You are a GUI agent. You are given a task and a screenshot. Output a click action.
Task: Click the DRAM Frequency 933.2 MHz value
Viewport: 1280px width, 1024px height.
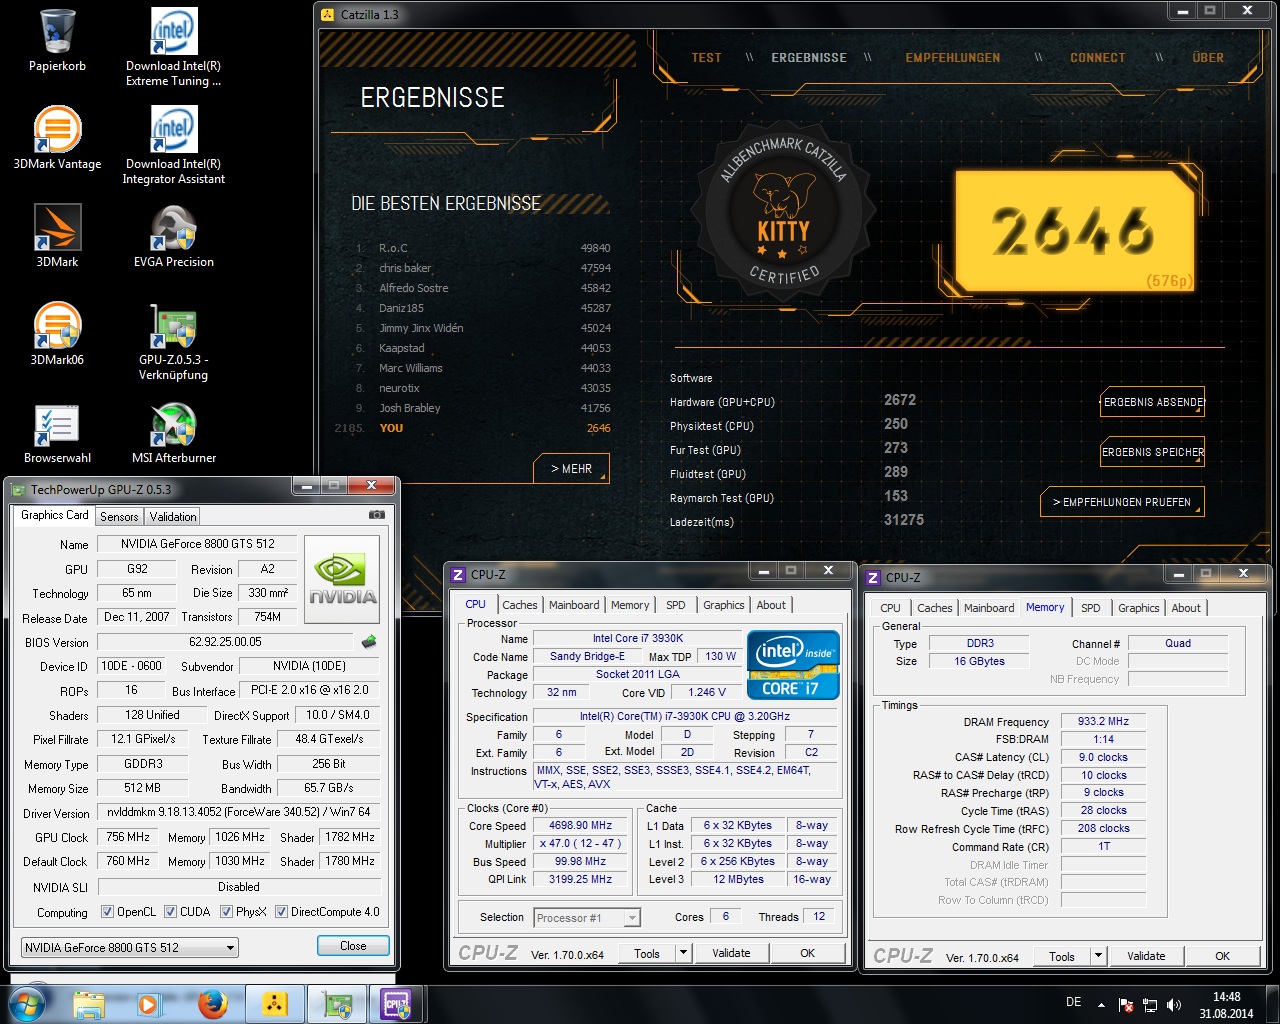1103,721
